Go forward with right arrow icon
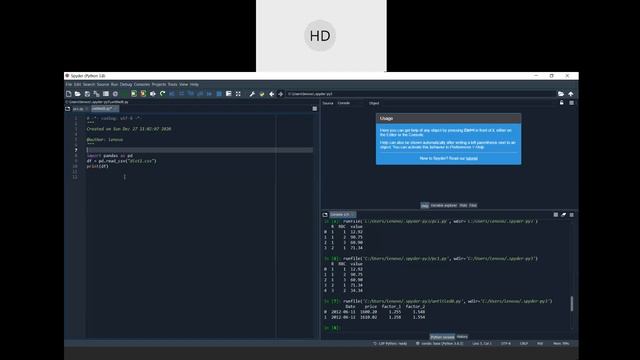640x360 pixels. point(280,94)
